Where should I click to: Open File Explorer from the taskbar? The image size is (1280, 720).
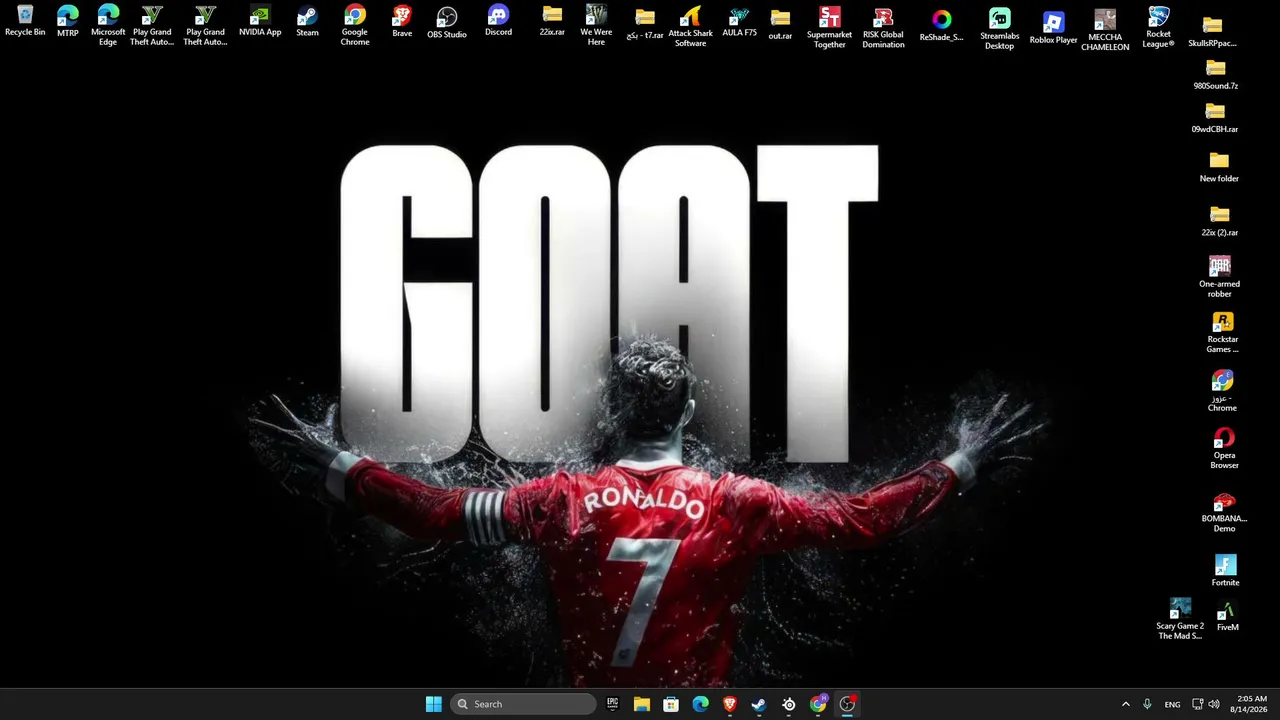tap(642, 704)
